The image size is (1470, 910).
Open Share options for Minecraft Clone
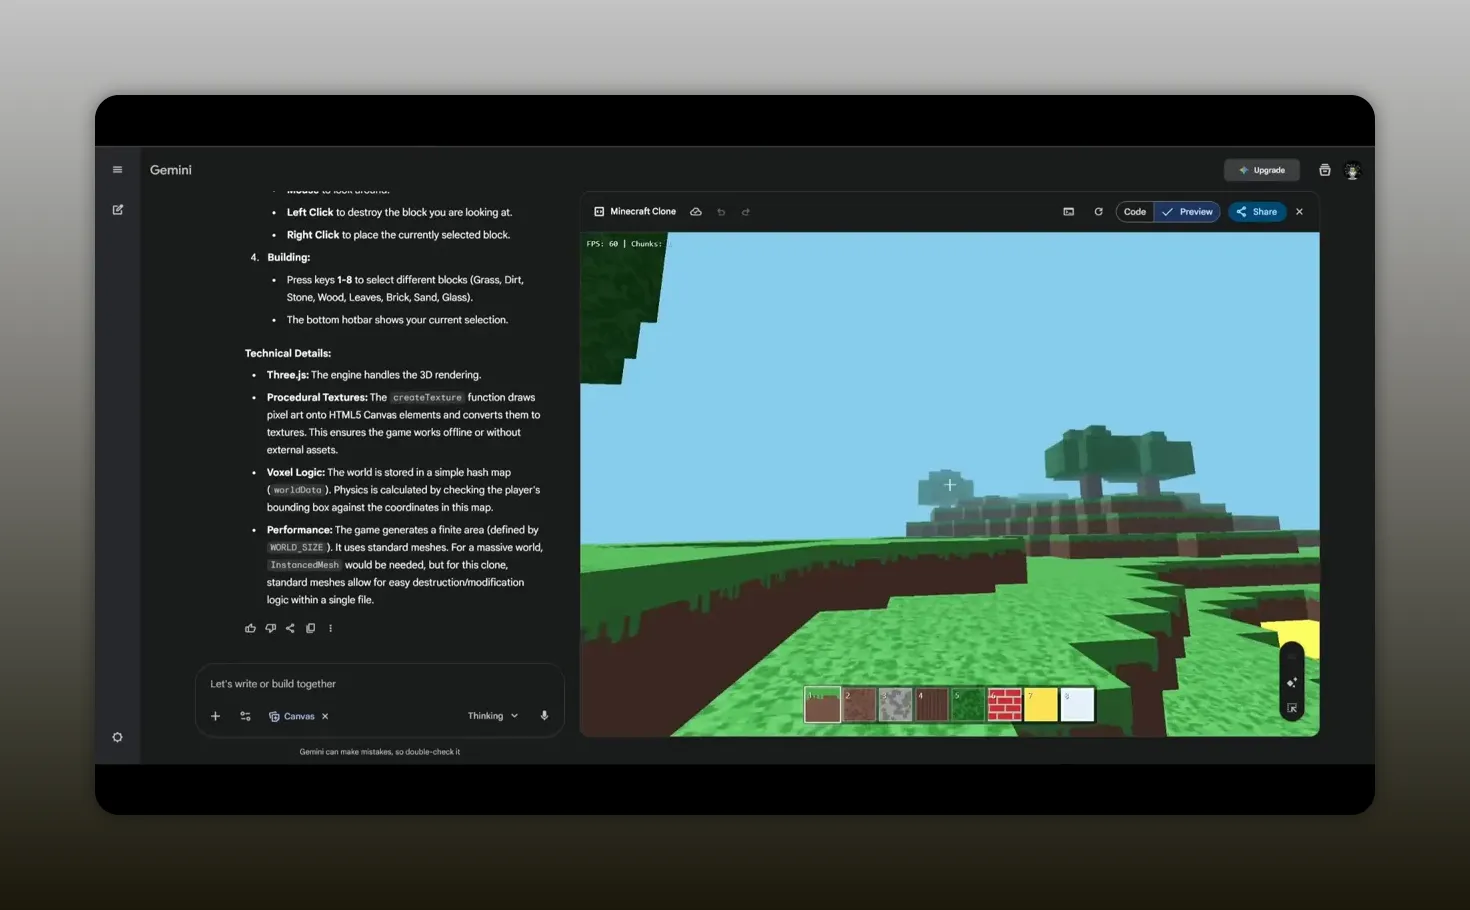(x=1256, y=211)
